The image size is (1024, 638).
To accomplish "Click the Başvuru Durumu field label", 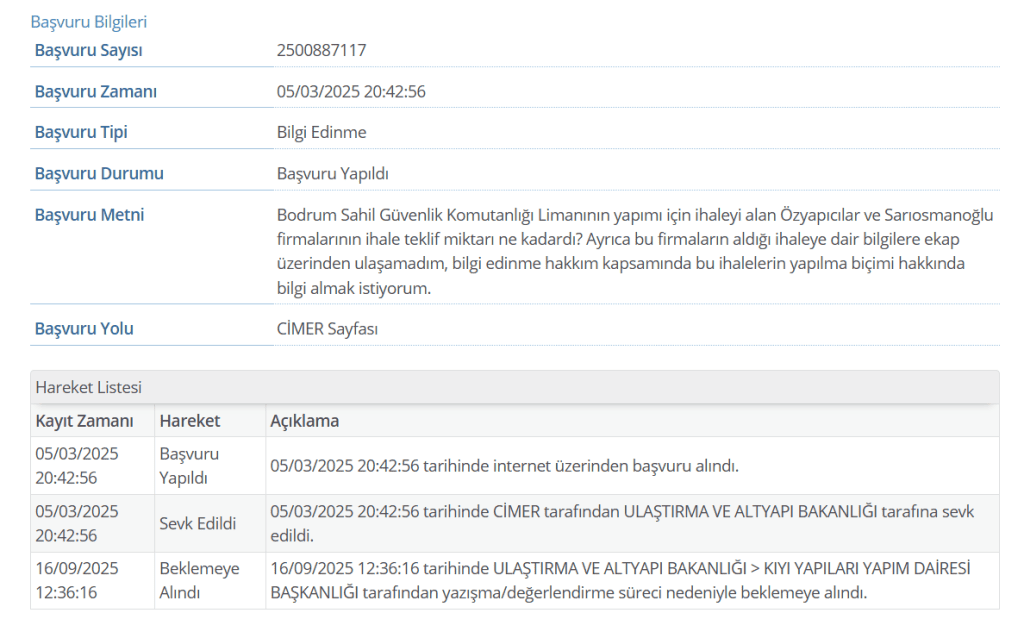I will (99, 173).
